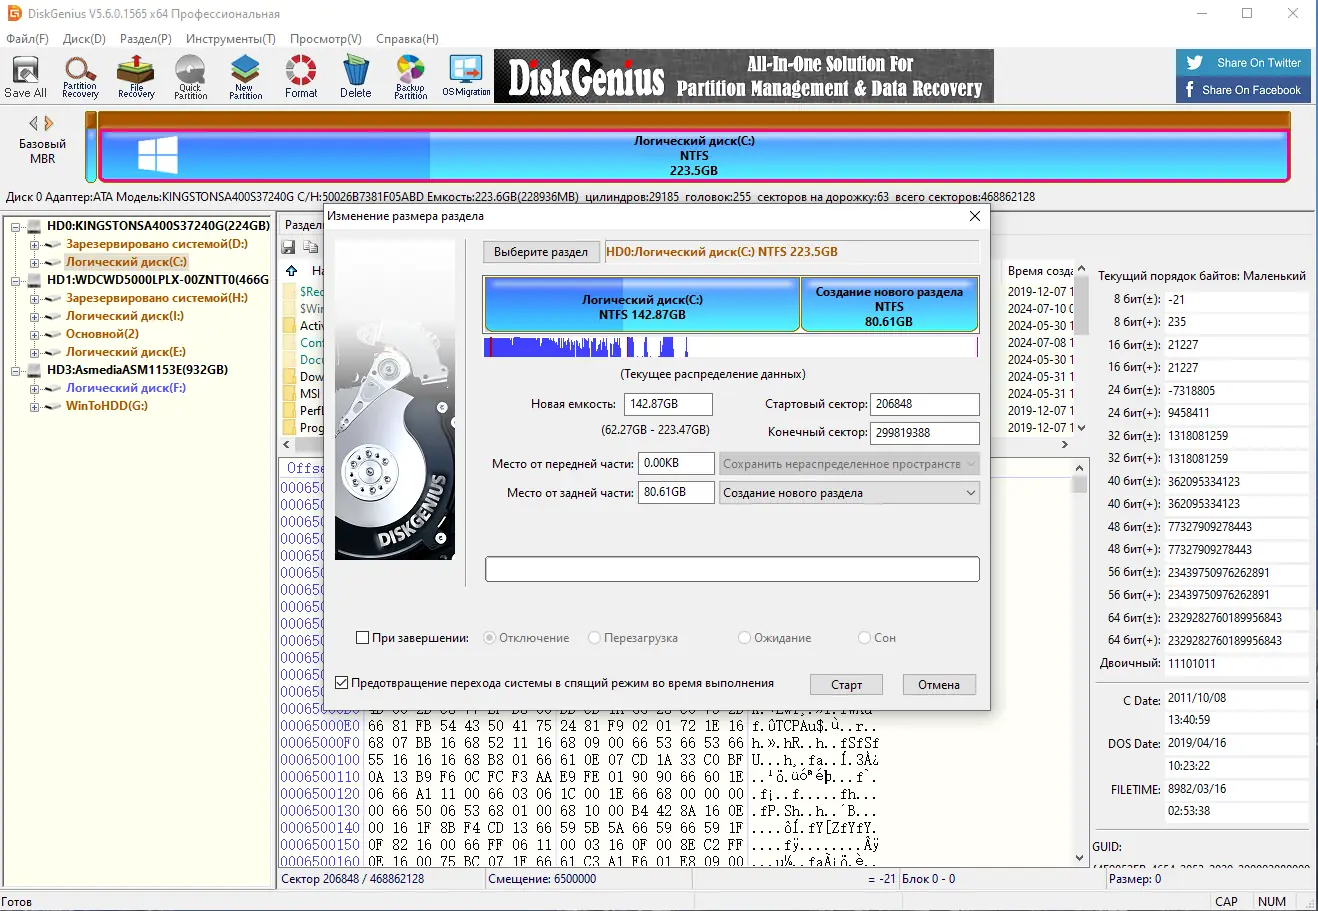Screen dimensions: 1318x911
Task: Open the Partition Recovery tool
Action: pyautogui.click(x=80, y=77)
